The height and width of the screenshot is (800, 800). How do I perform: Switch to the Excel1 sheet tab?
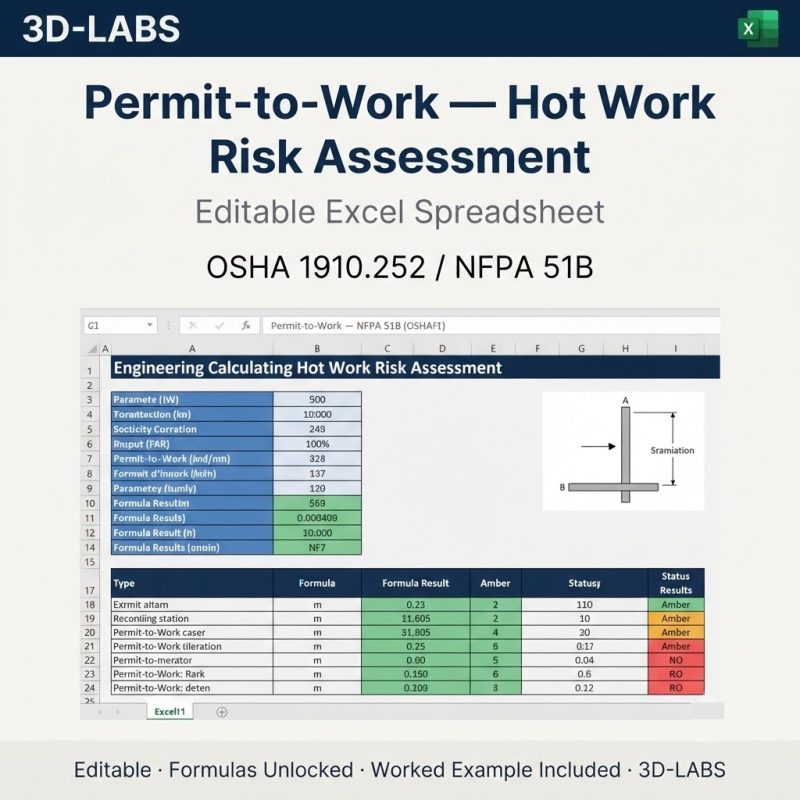tap(169, 711)
